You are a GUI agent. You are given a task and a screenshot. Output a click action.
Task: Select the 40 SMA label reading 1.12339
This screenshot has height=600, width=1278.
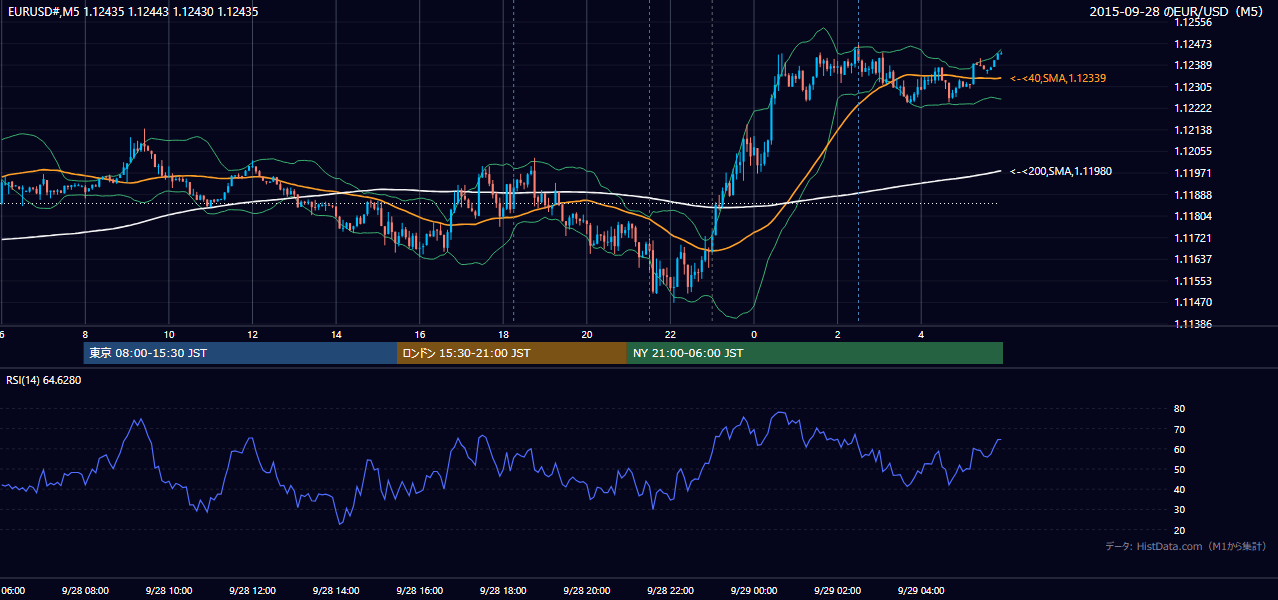coord(1058,78)
